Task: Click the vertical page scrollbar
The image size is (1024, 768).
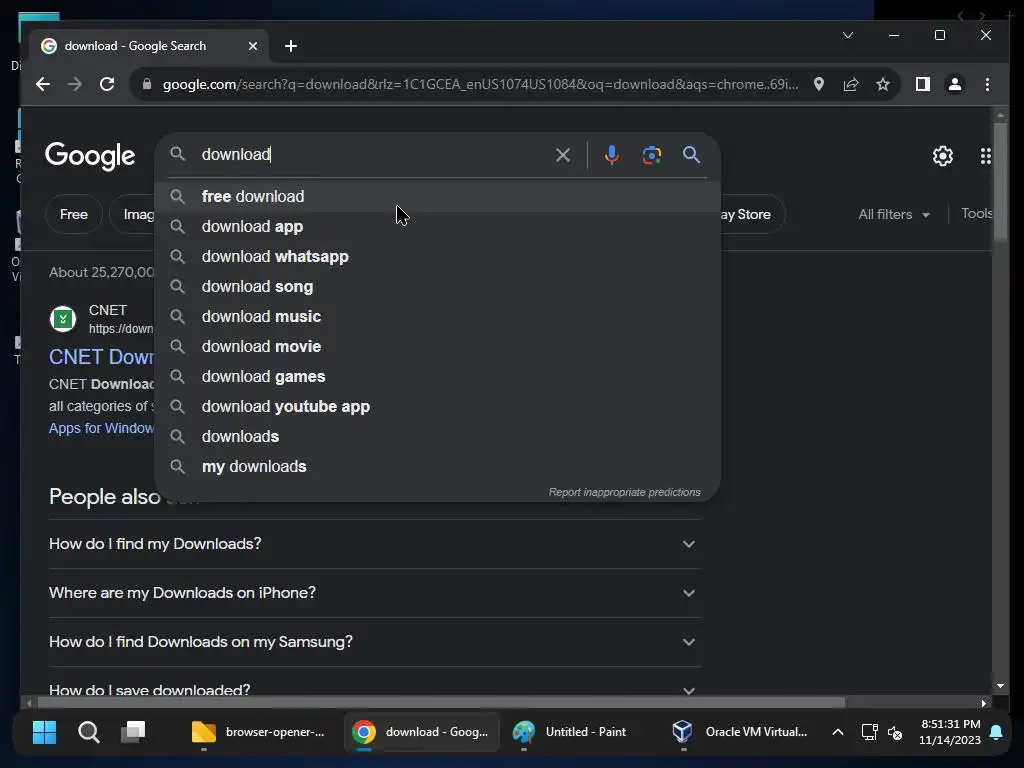Action: tap(1000, 183)
